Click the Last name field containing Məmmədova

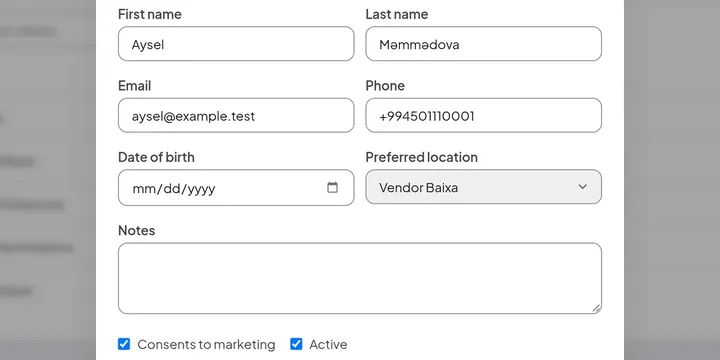pyautogui.click(x=484, y=44)
